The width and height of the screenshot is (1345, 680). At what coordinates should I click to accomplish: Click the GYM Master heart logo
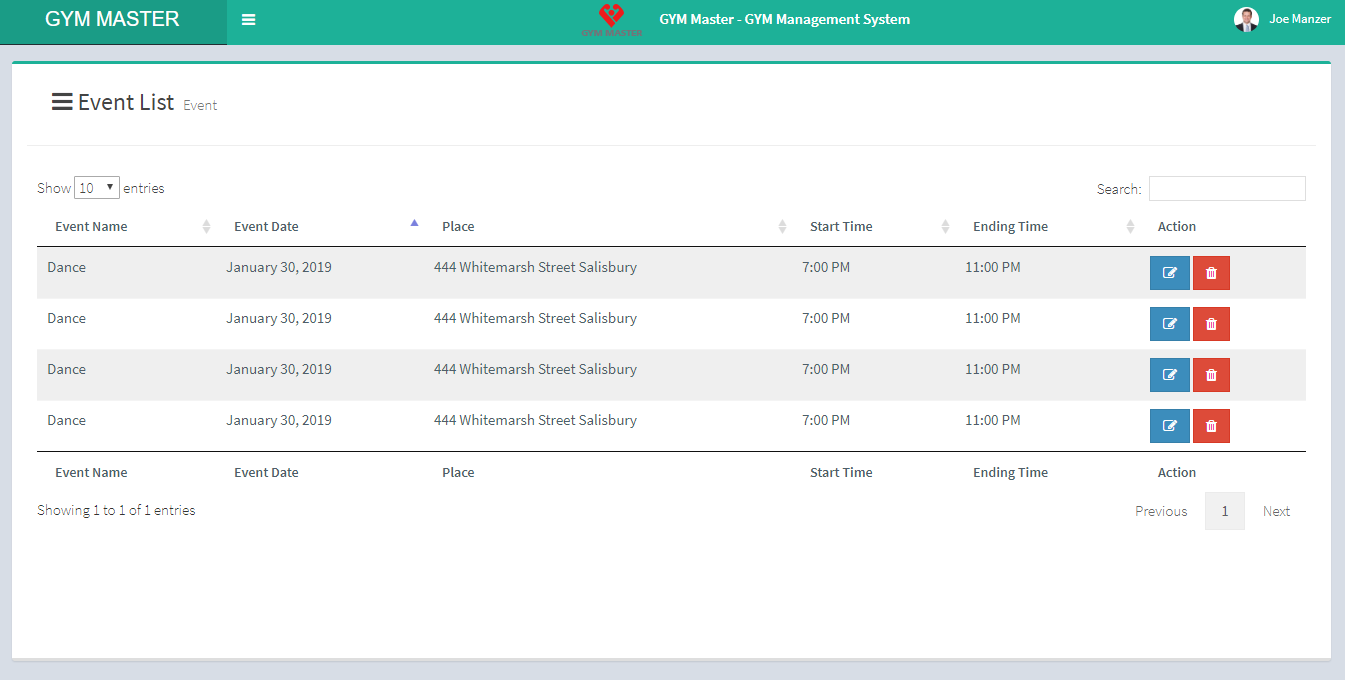pyautogui.click(x=611, y=19)
